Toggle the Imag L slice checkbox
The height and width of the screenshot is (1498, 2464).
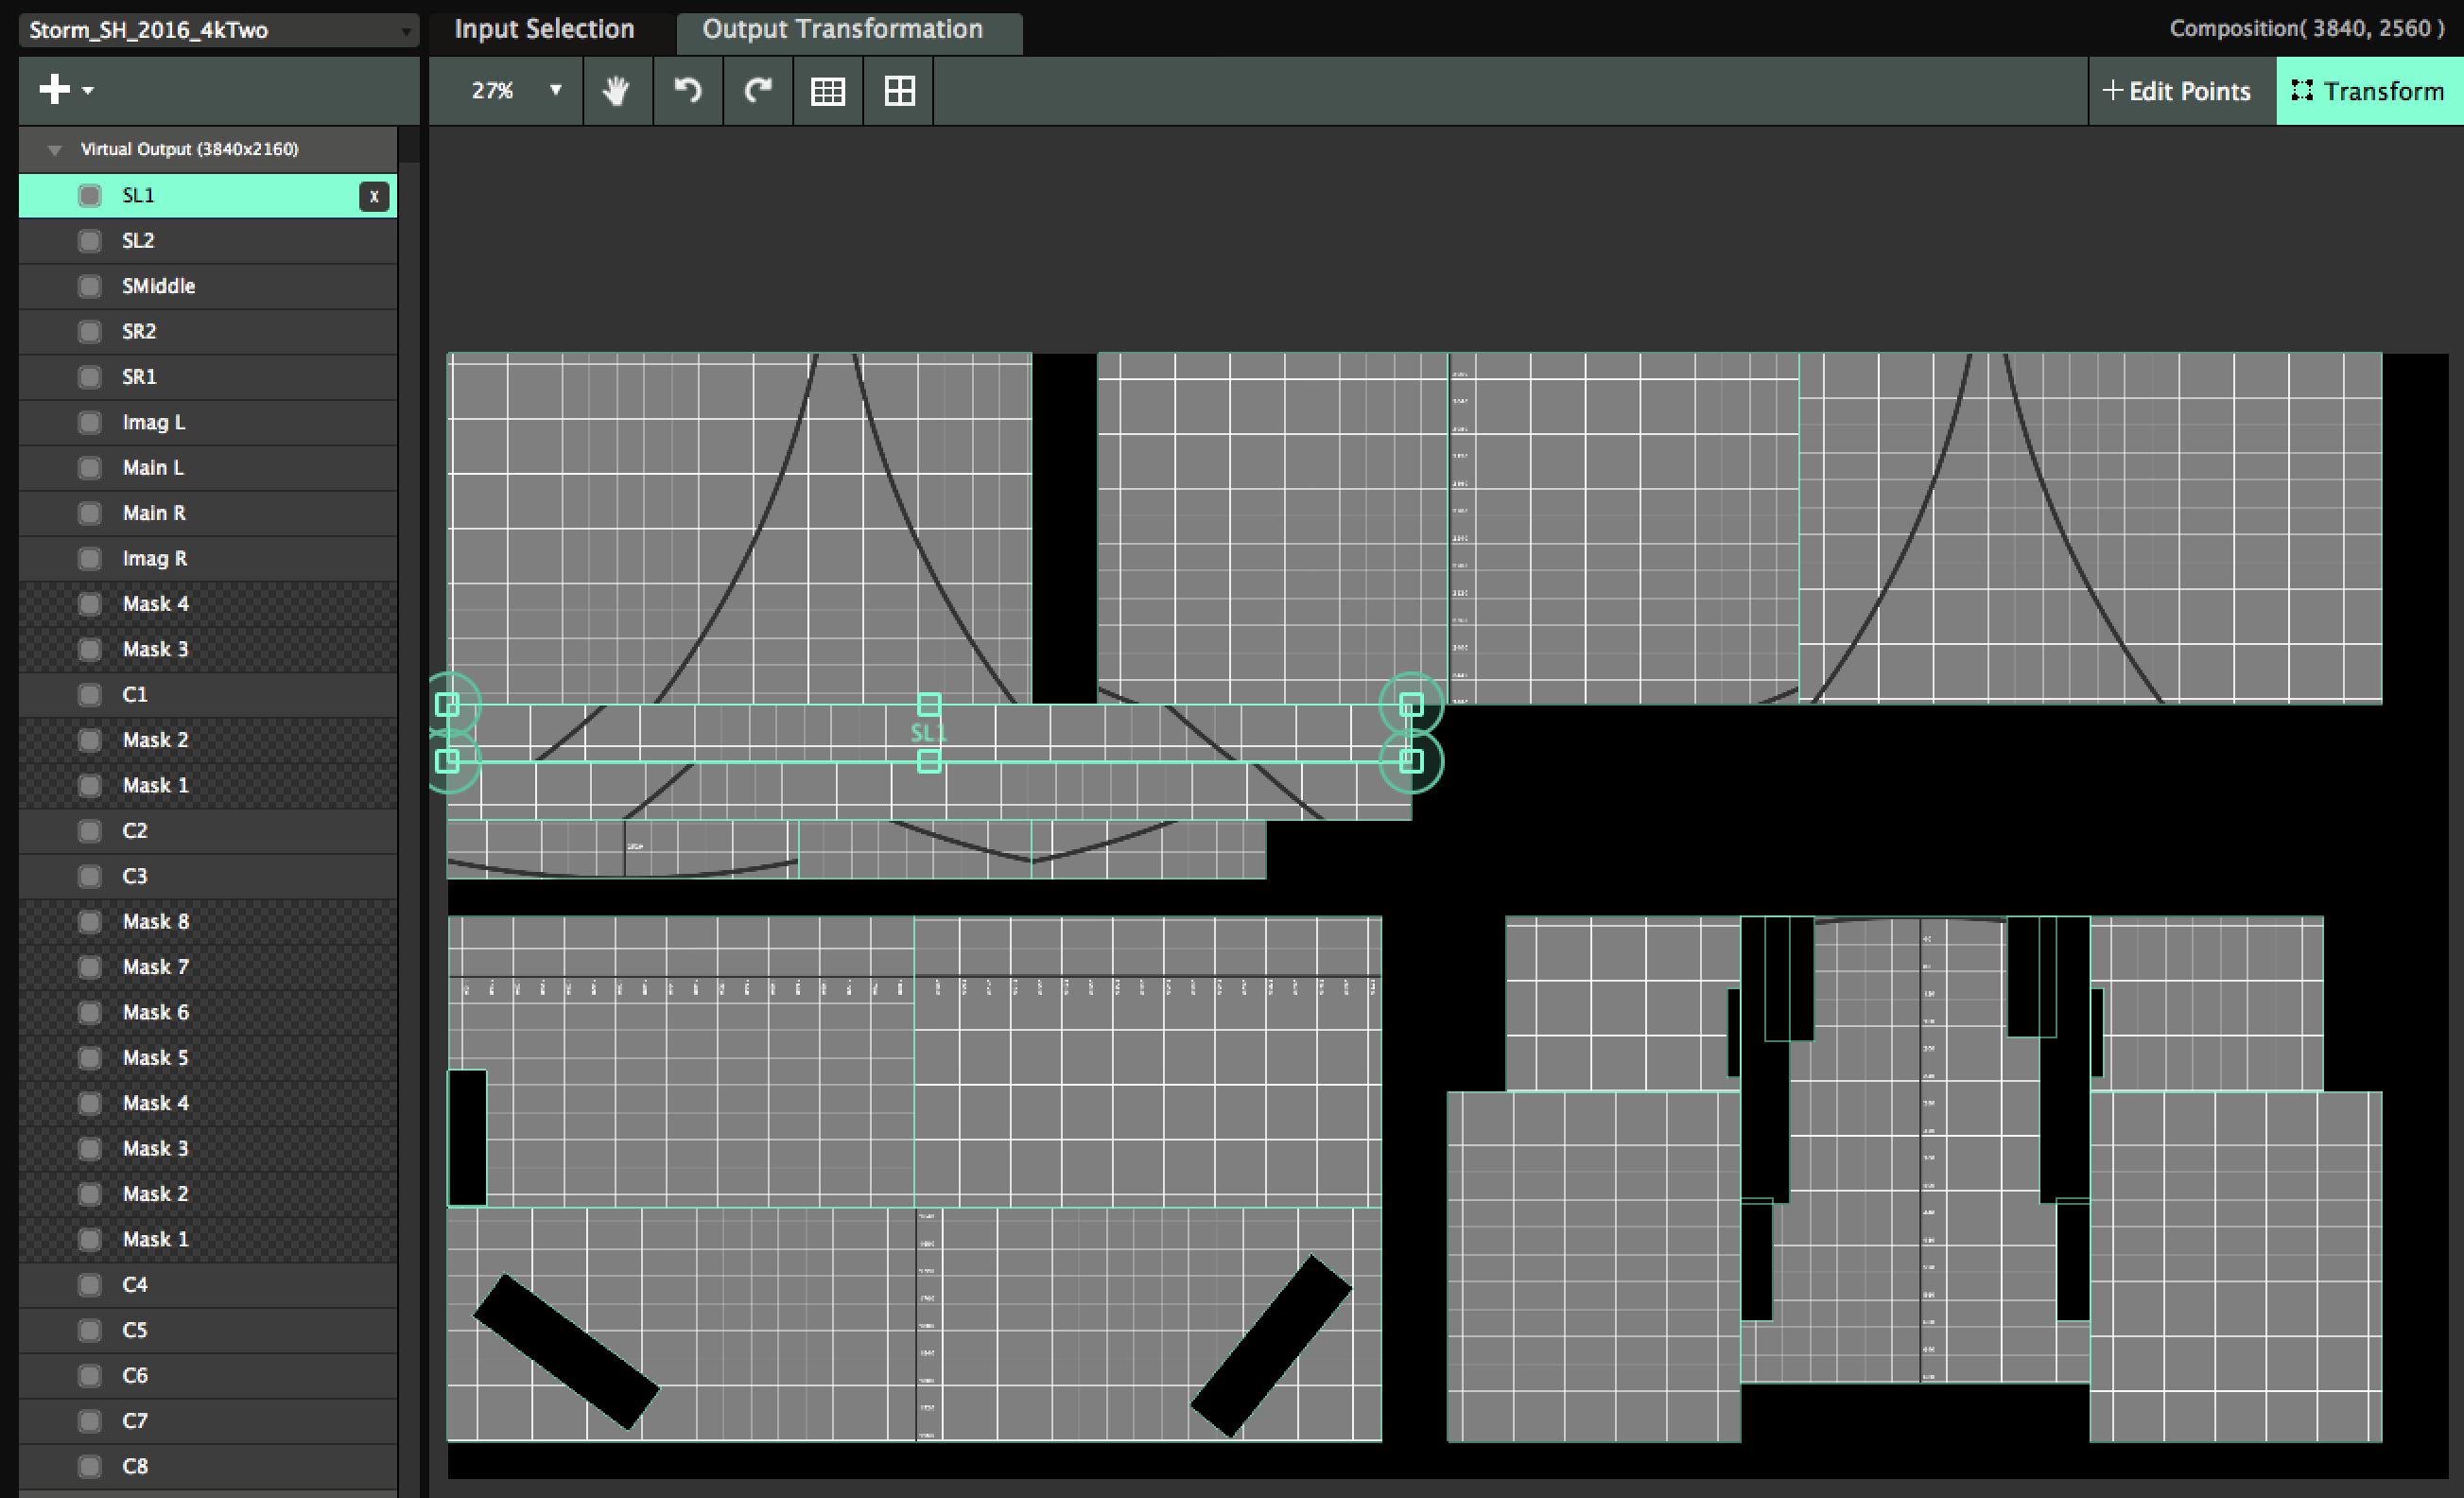coord(90,423)
